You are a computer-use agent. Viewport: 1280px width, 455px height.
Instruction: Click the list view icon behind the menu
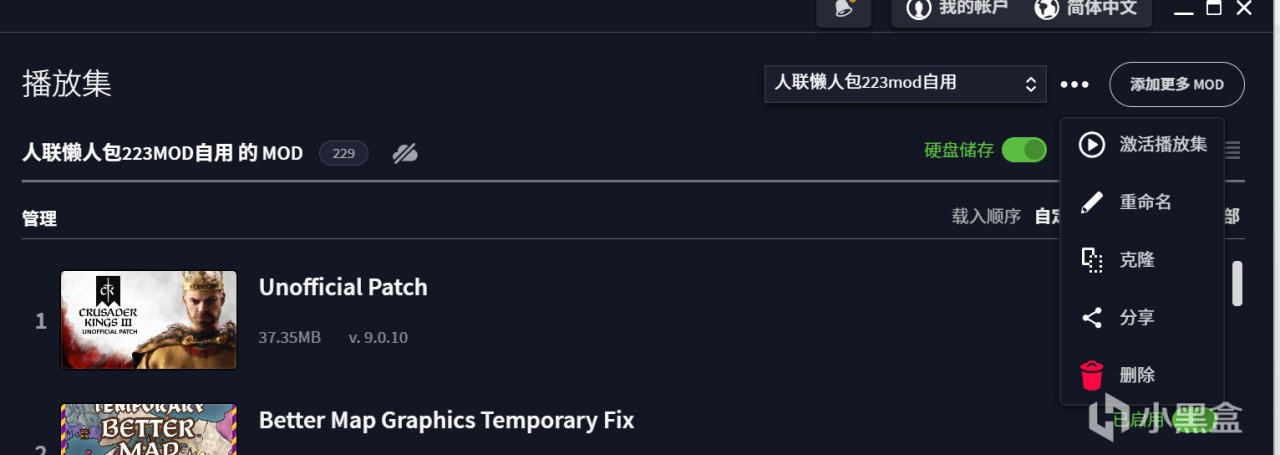click(1233, 150)
